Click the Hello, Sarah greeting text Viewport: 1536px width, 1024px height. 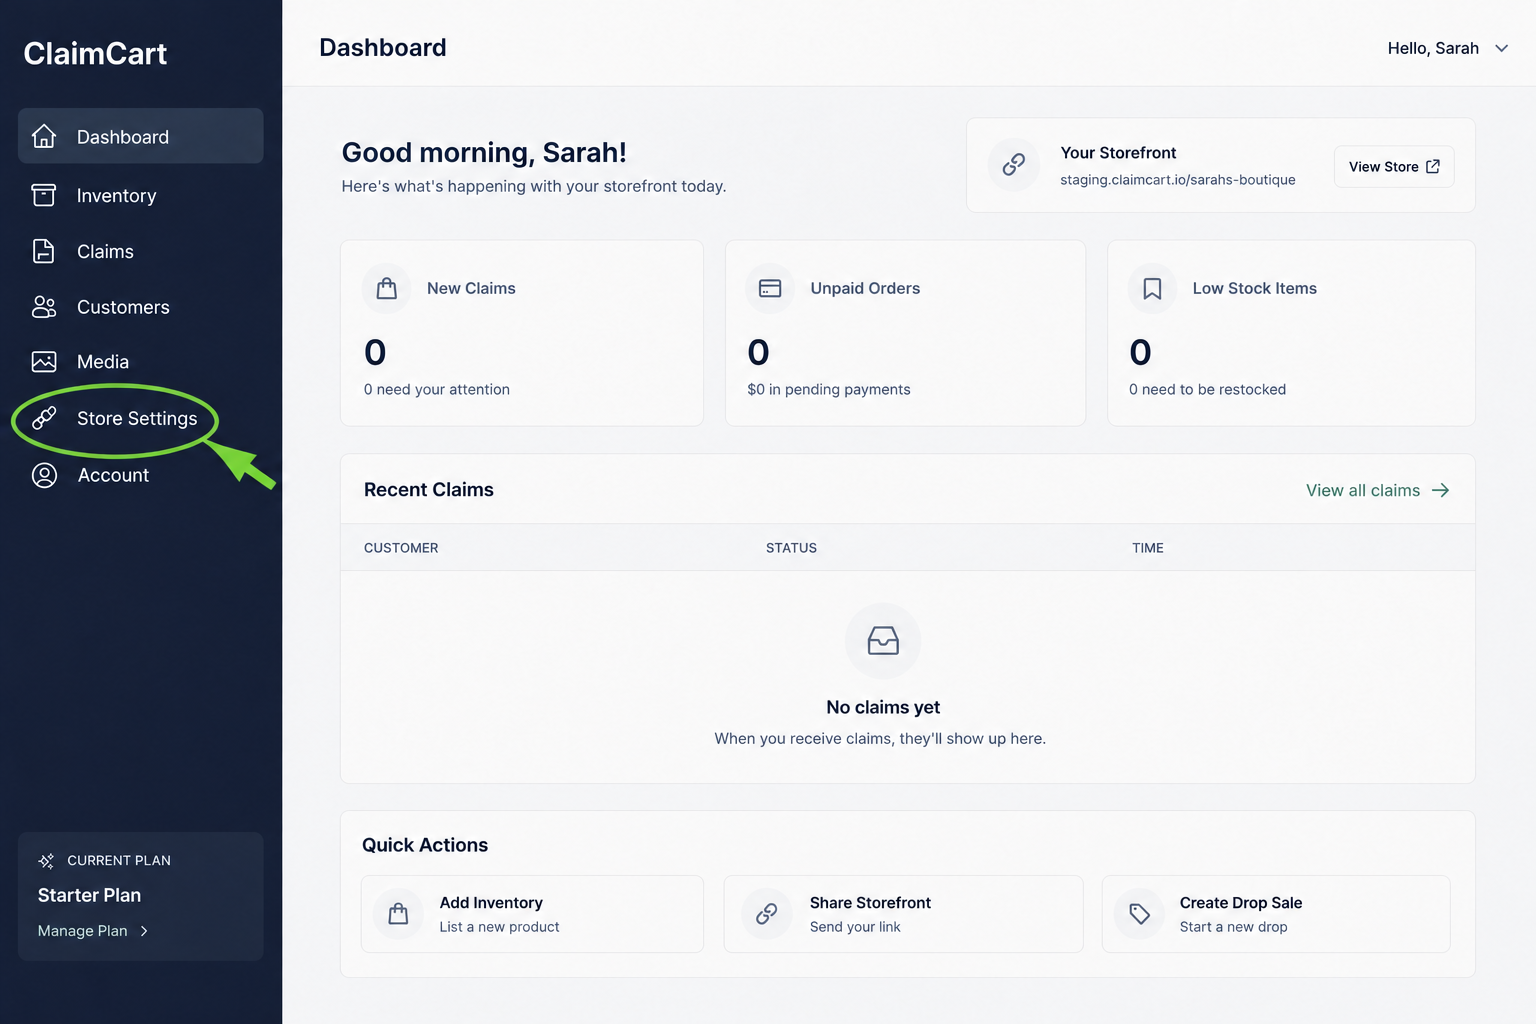[x=1433, y=48]
